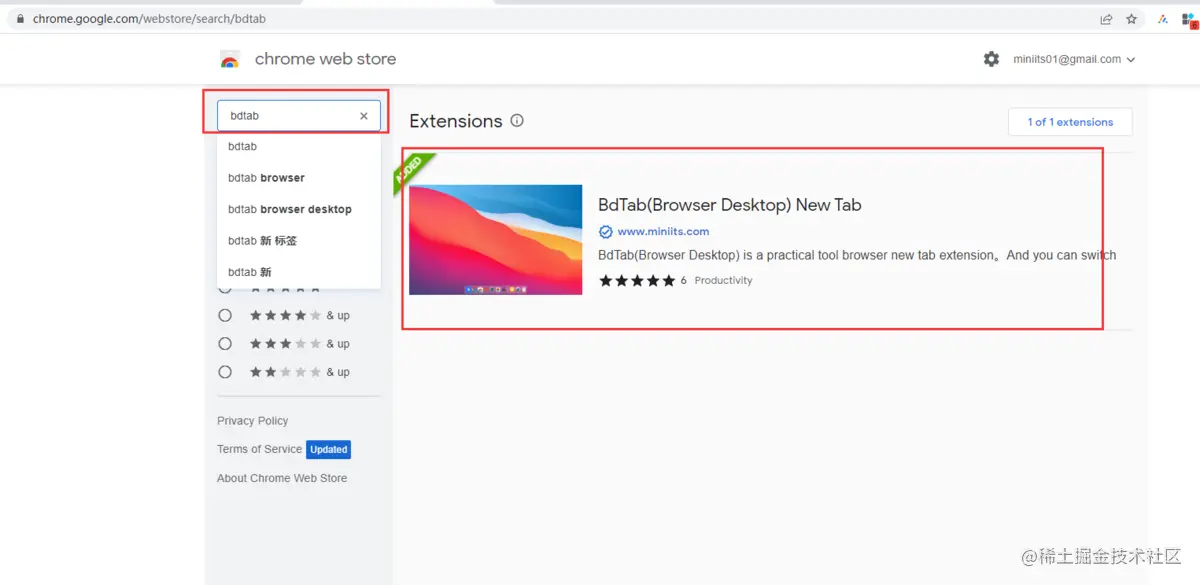This screenshot has height=585, width=1200.
Task: Click the browser address bar URL
Action: 149,18
